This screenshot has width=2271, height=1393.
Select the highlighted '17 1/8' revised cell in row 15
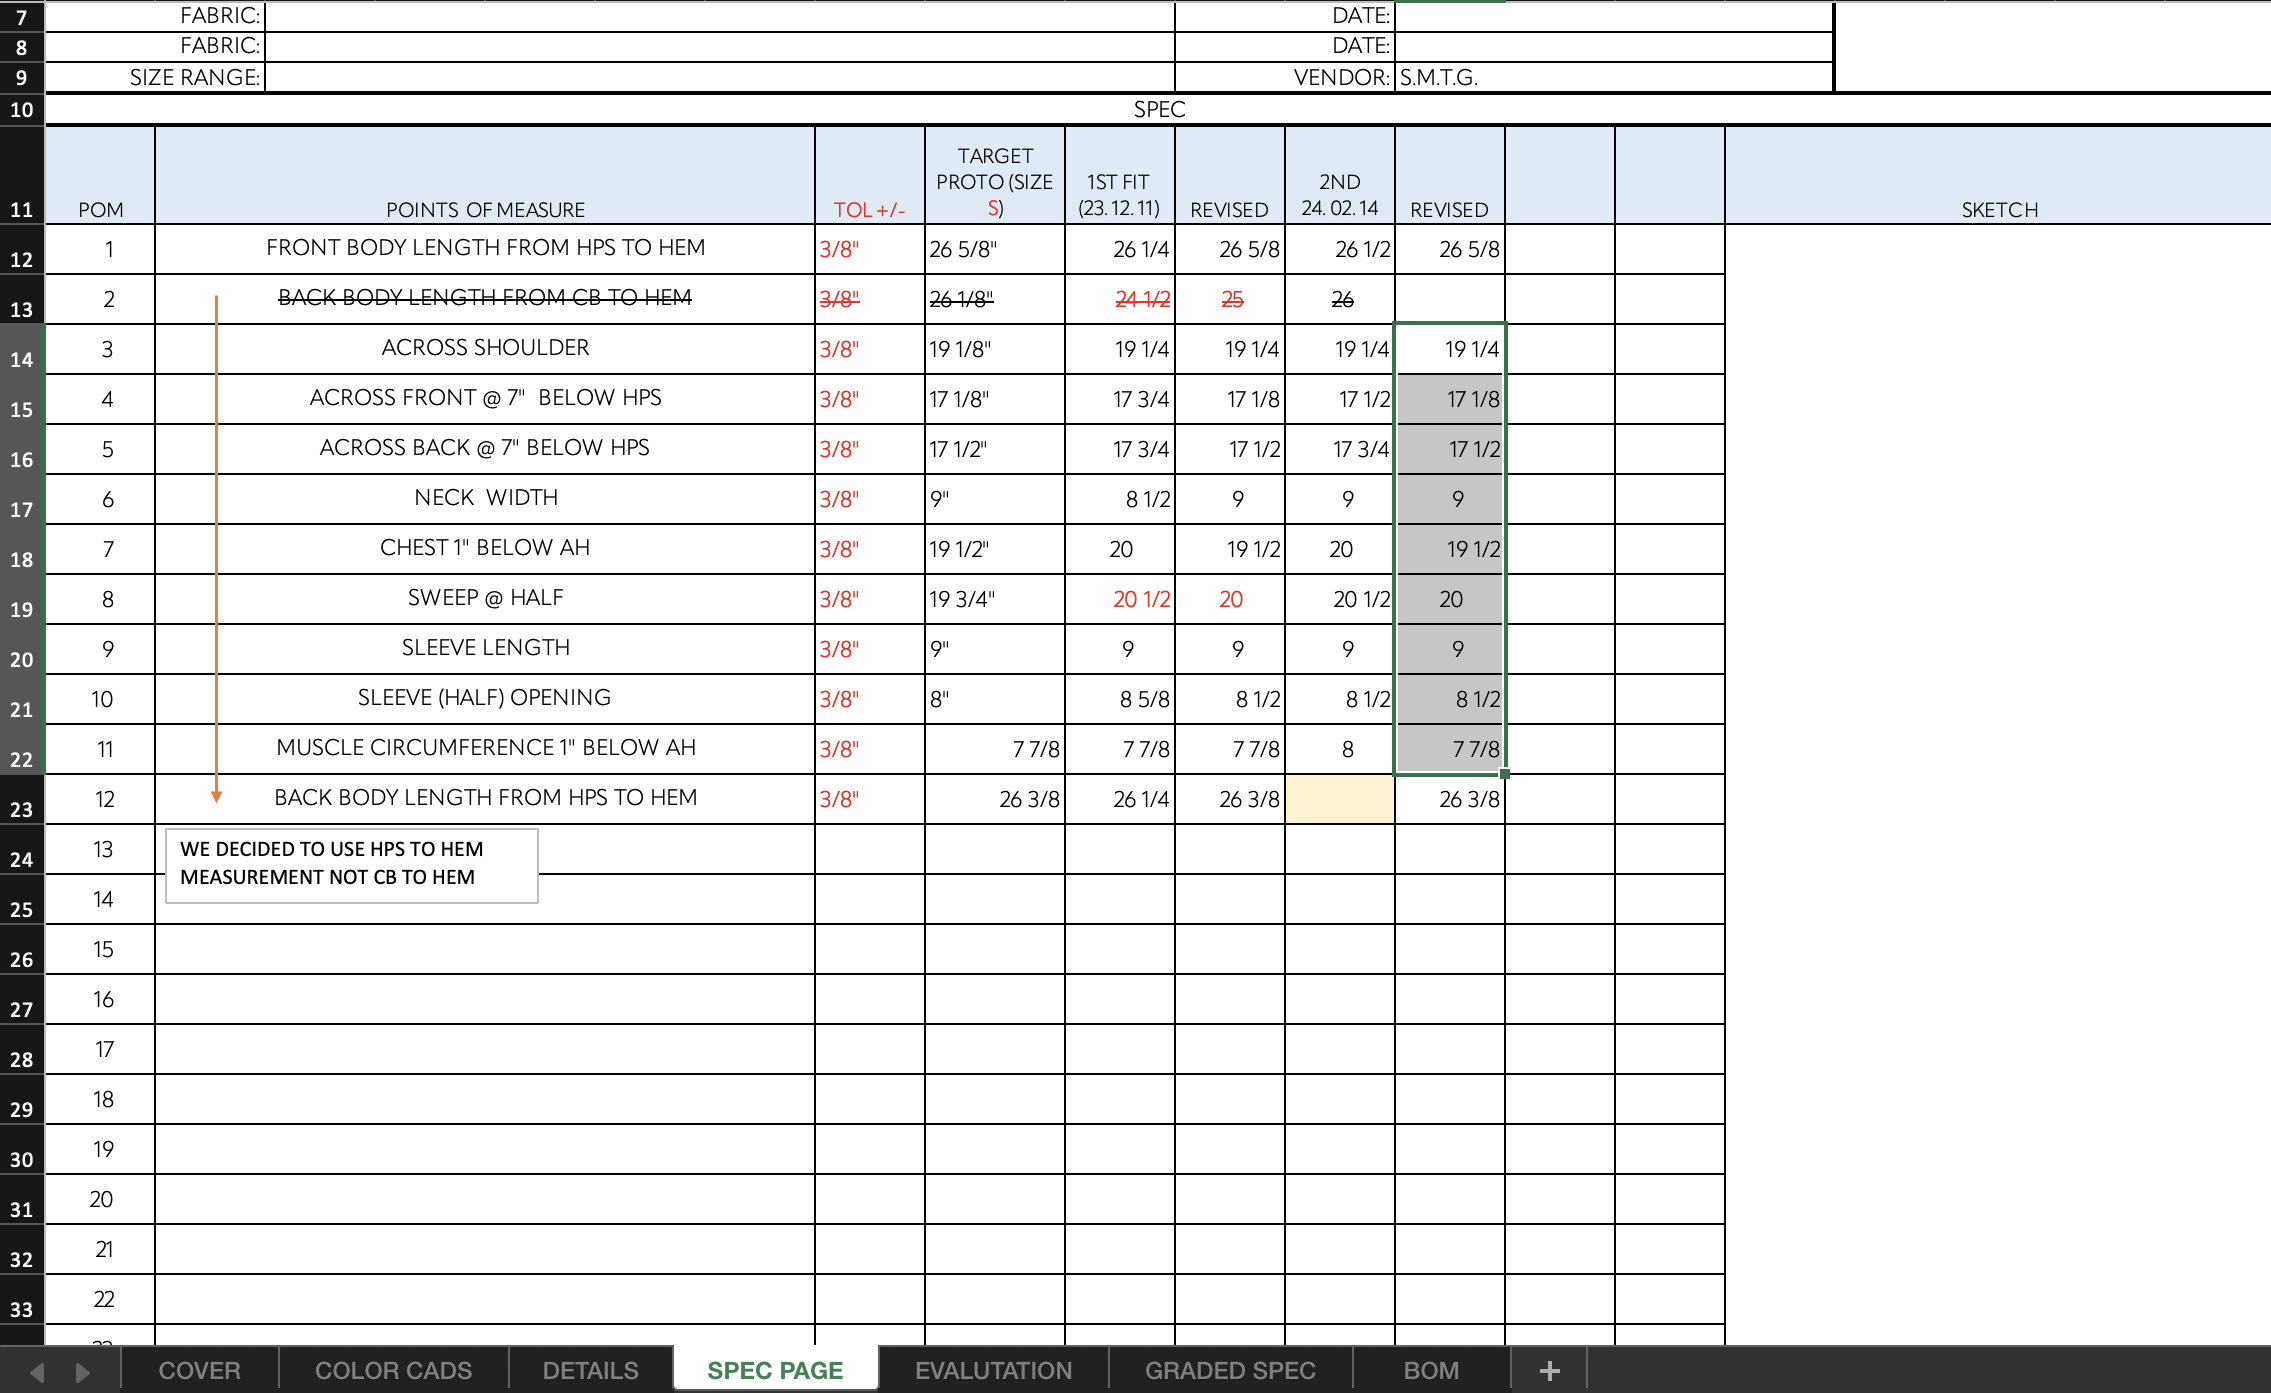coord(1450,399)
